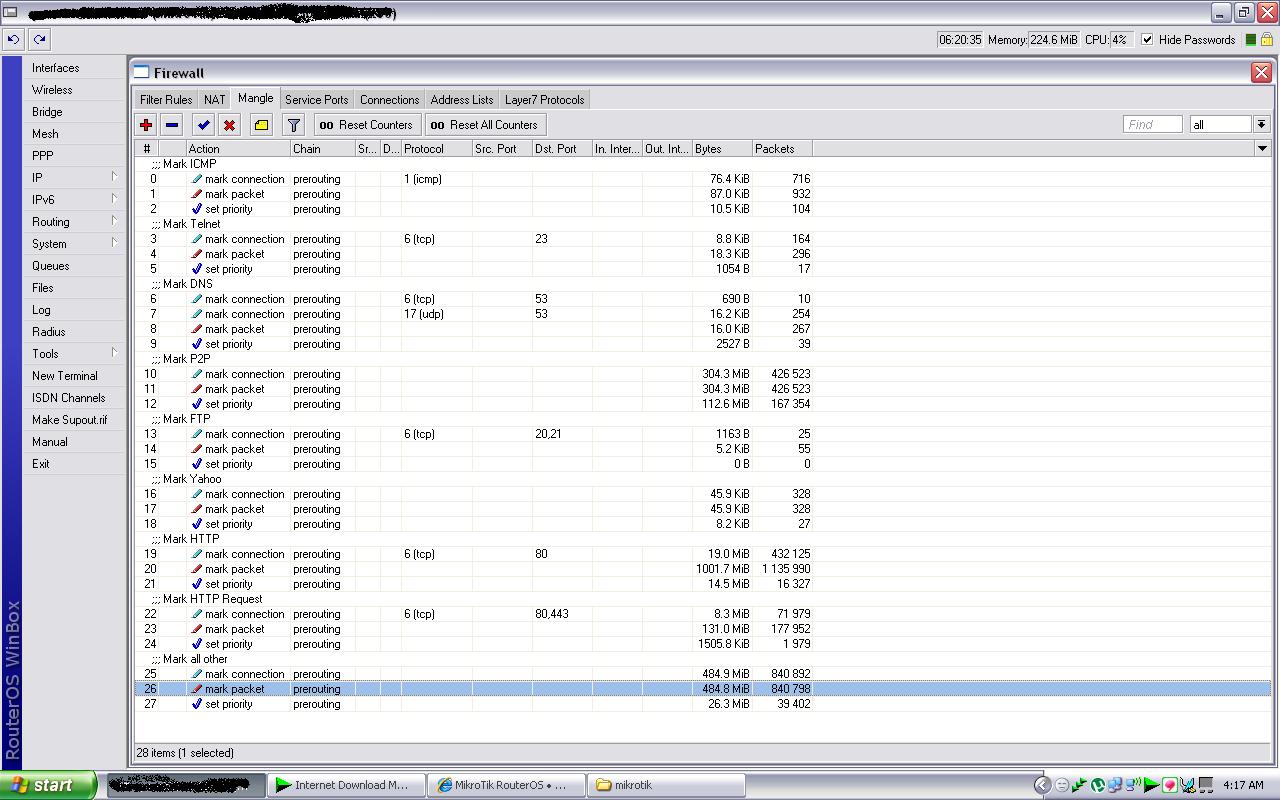Viewport: 1280px width, 800px height.
Task: Open the 'all' filter dropdown arrow
Action: [1261, 124]
